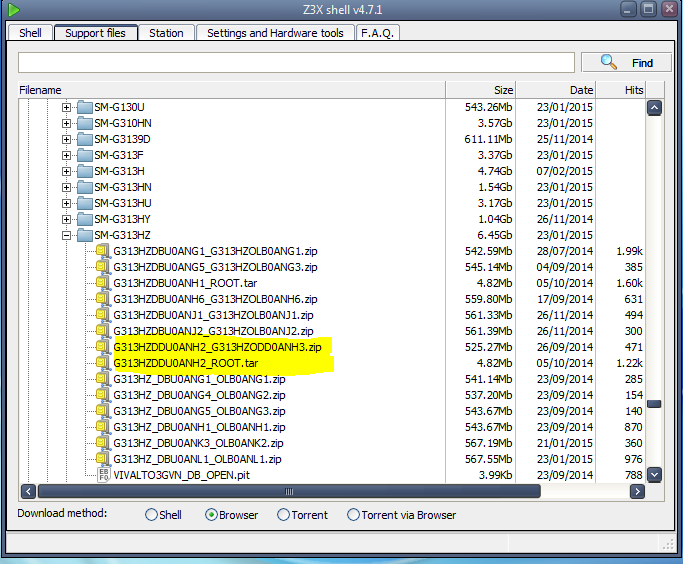Sort by the Filename column header
Viewport: 683px width, 564px height.
(x=231, y=90)
